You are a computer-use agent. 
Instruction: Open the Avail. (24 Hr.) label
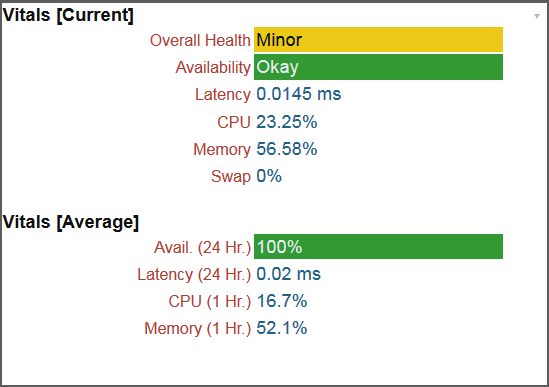pos(202,248)
